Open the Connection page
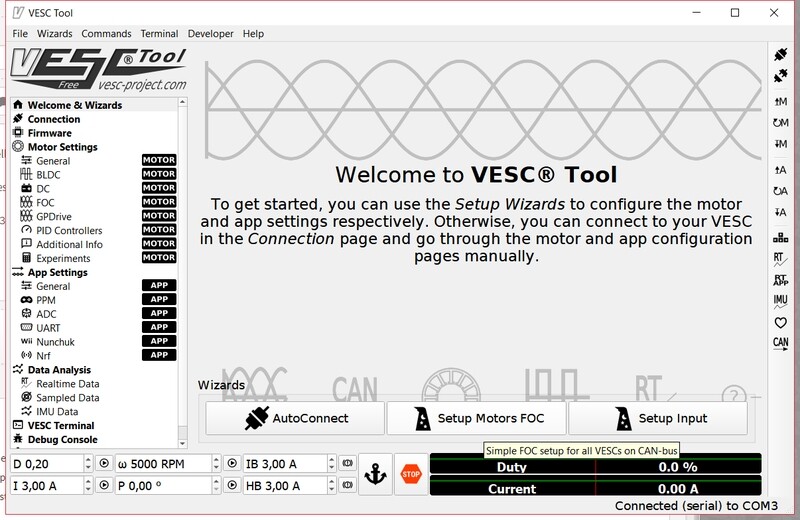This screenshot has height=520, width=800. point(94,119)
